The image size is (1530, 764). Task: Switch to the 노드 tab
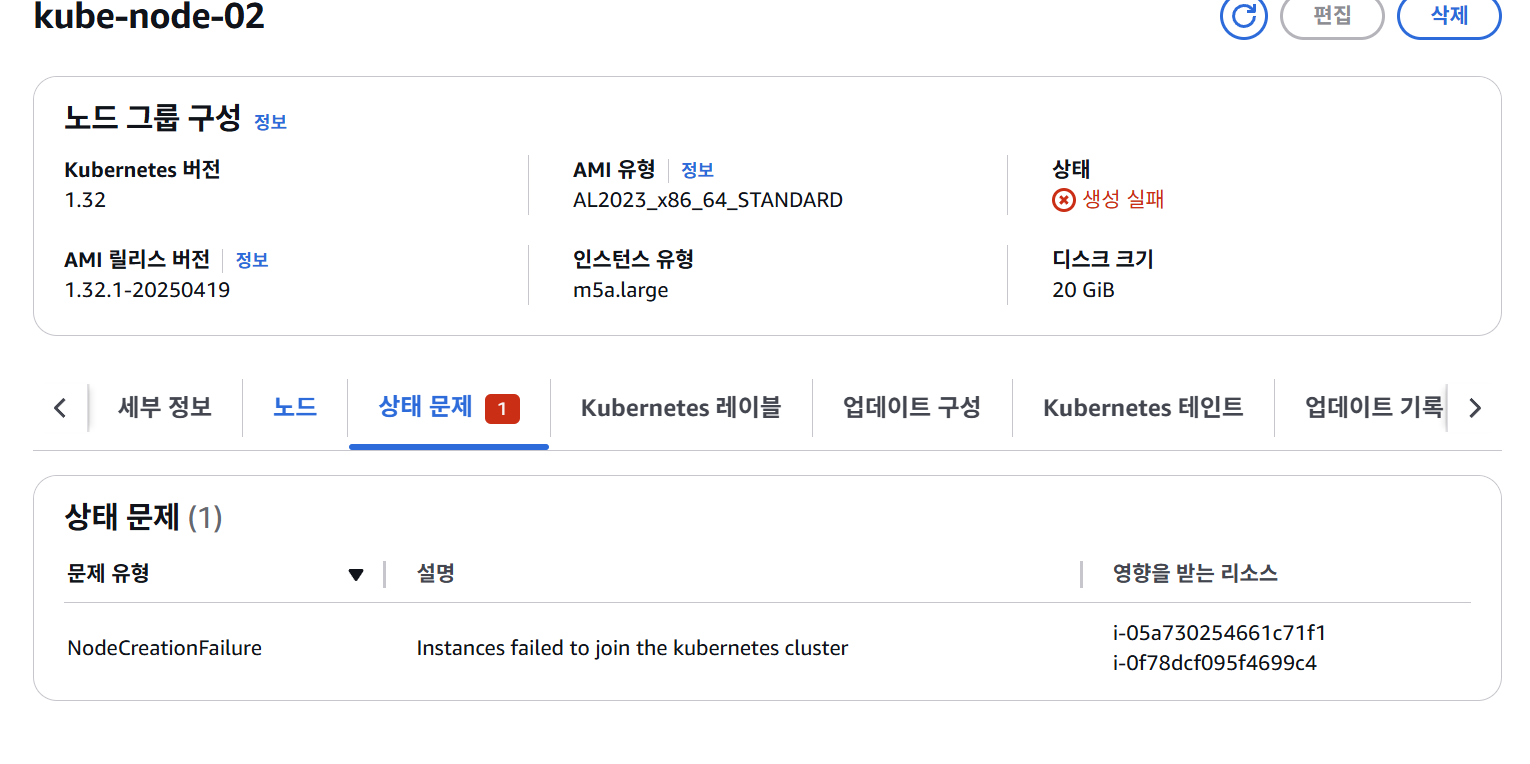[x=295, y=407]
